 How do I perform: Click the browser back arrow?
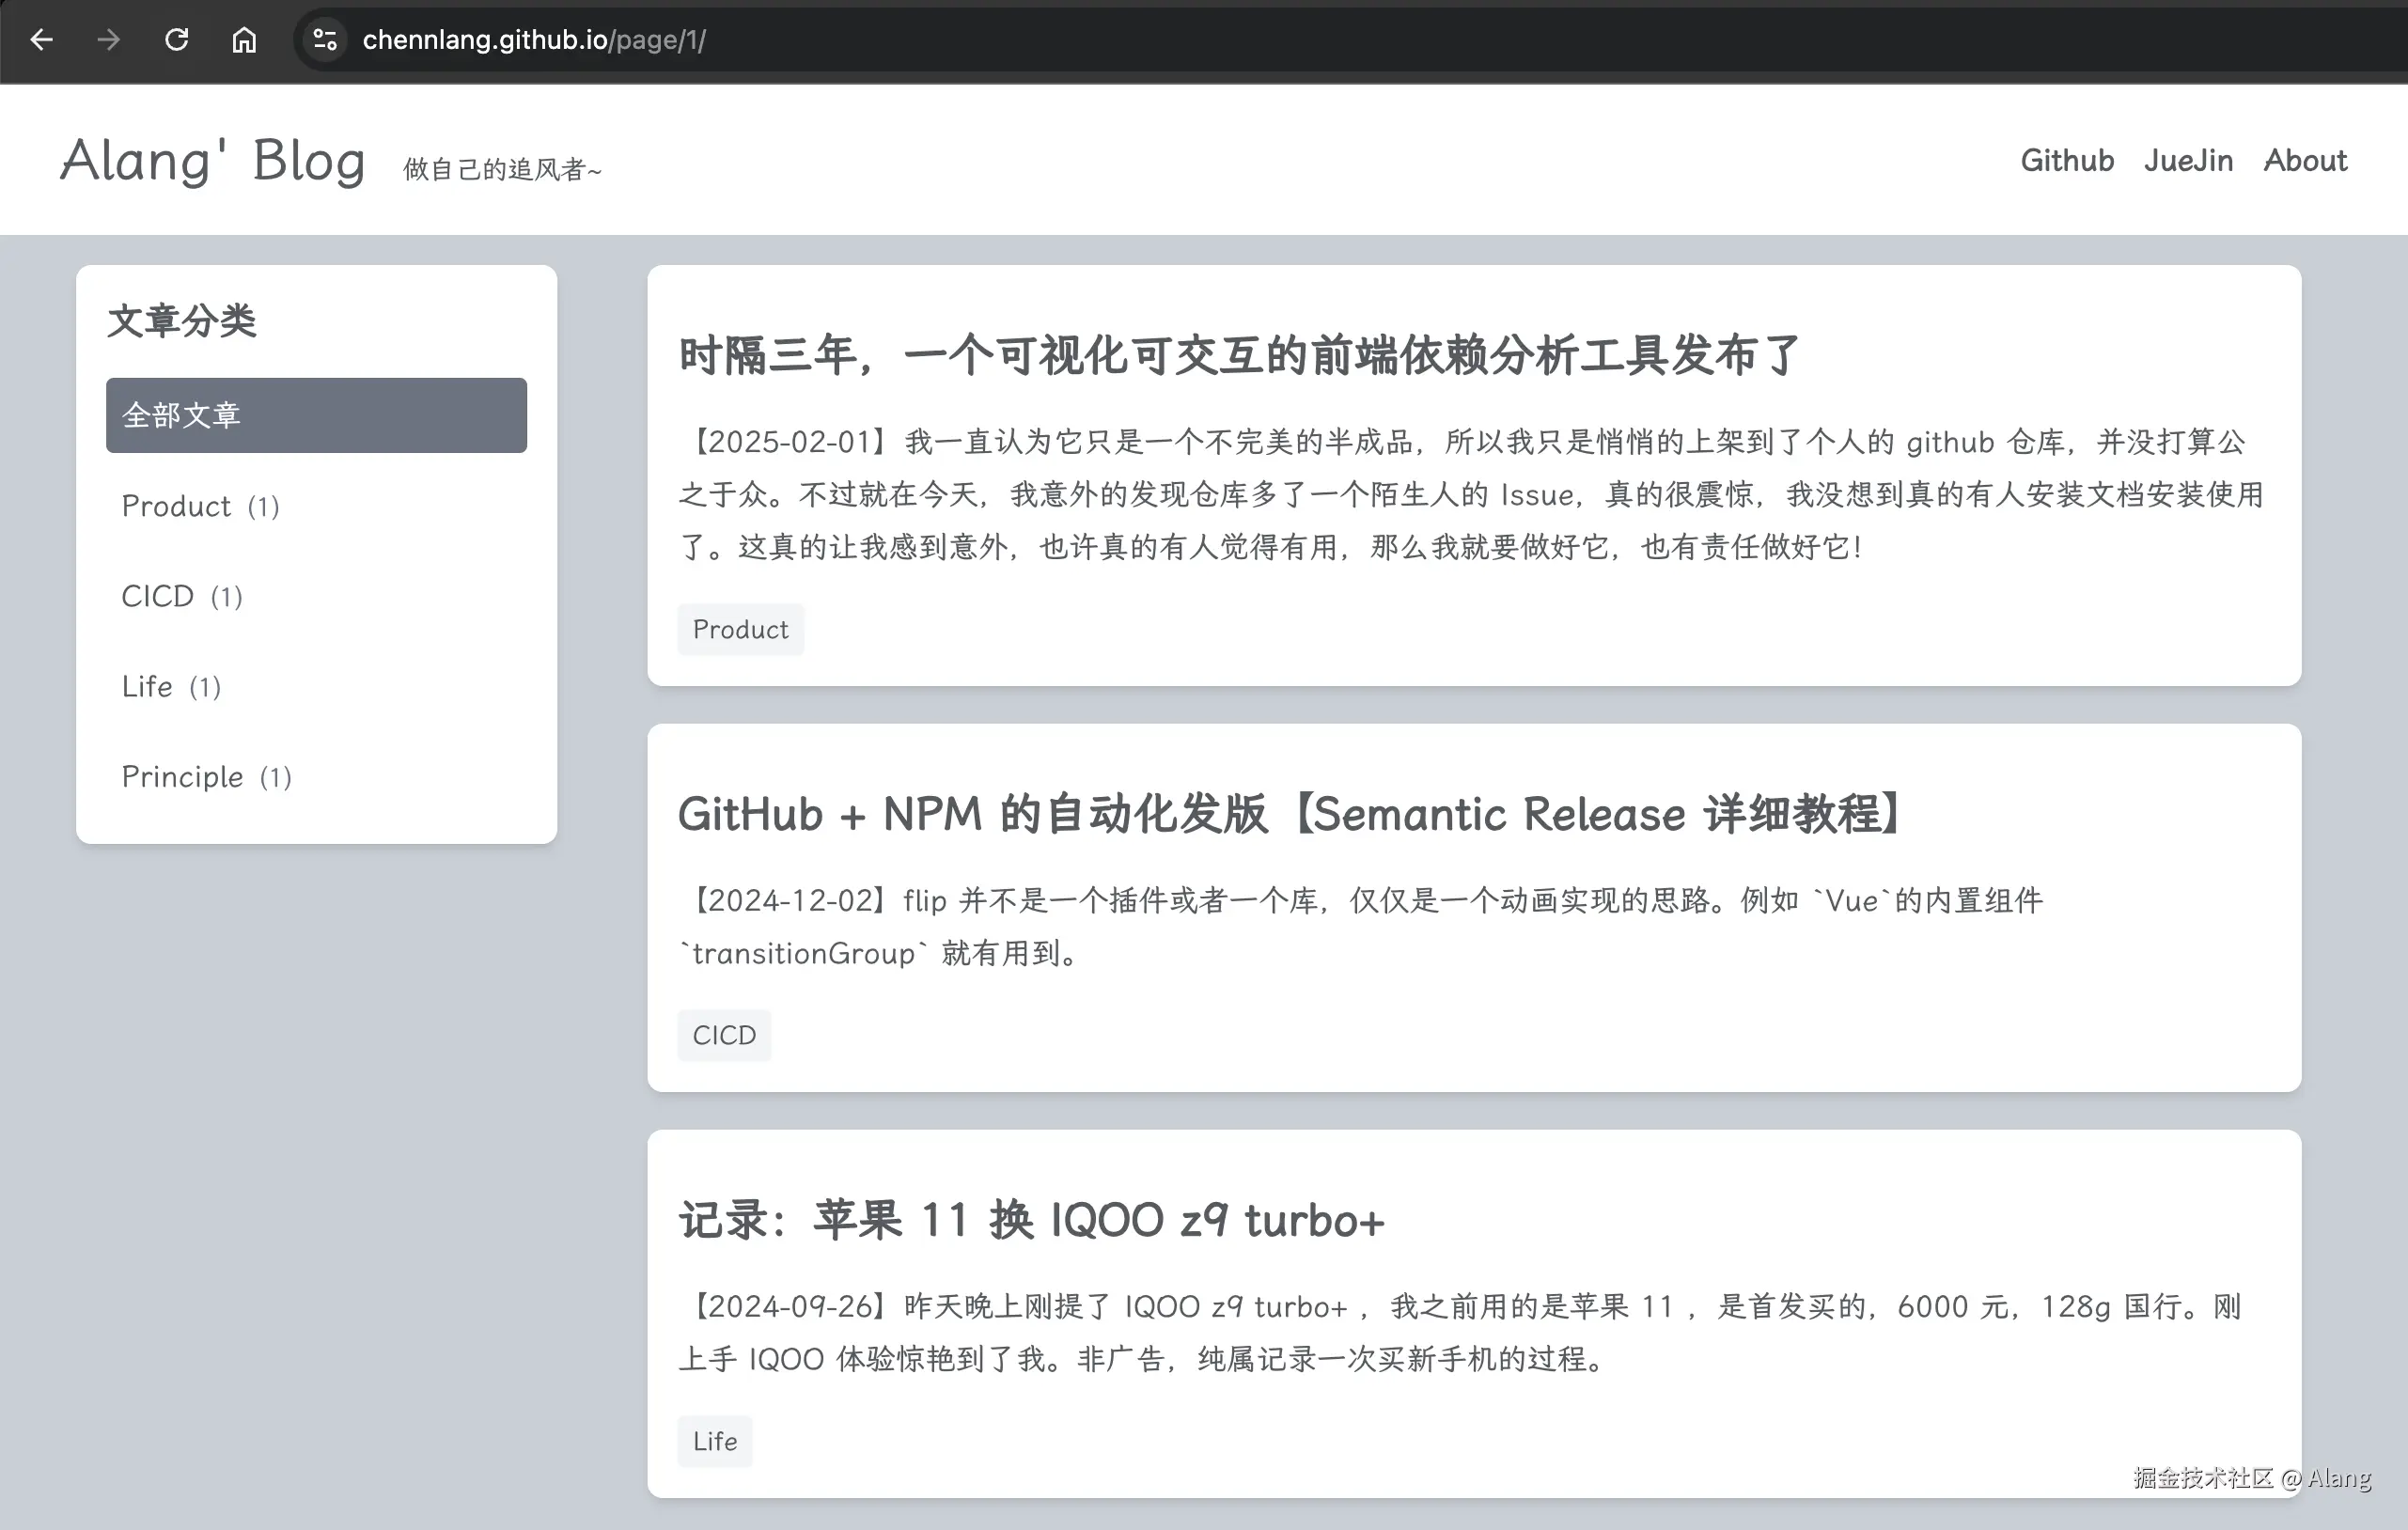[41, 40]
